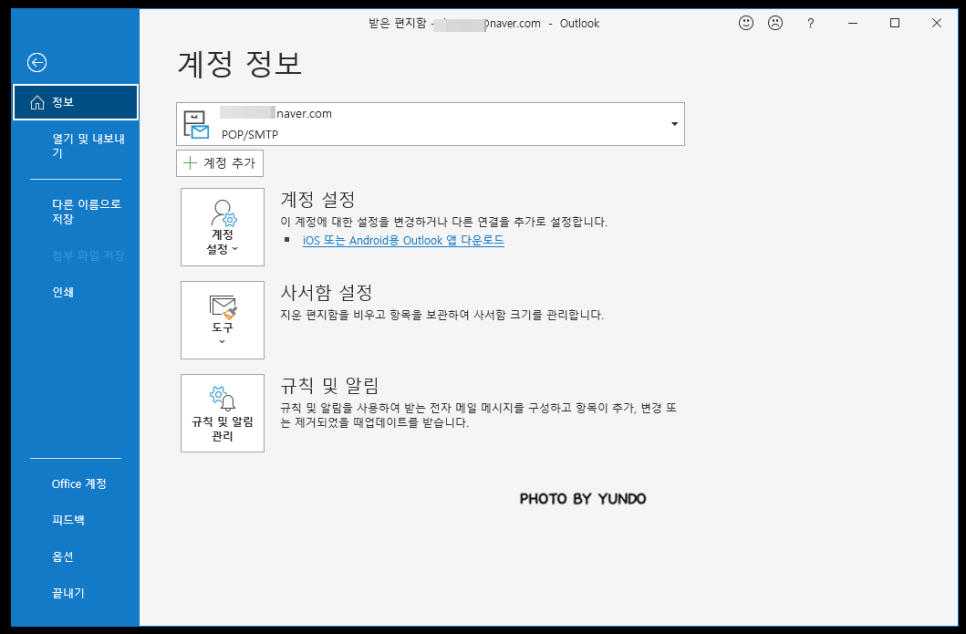Click the 규칙 및 알림 heading text

330,385
